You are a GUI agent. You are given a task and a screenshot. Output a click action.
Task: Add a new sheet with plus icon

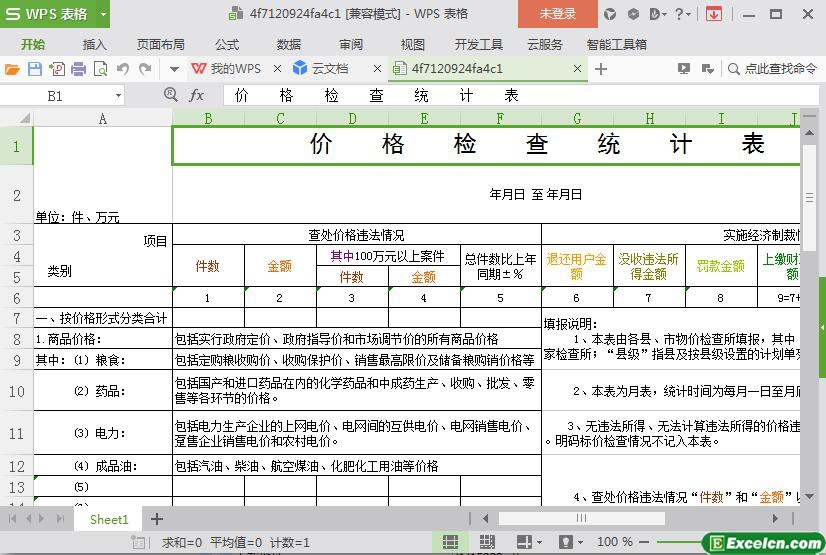point(157,519)
